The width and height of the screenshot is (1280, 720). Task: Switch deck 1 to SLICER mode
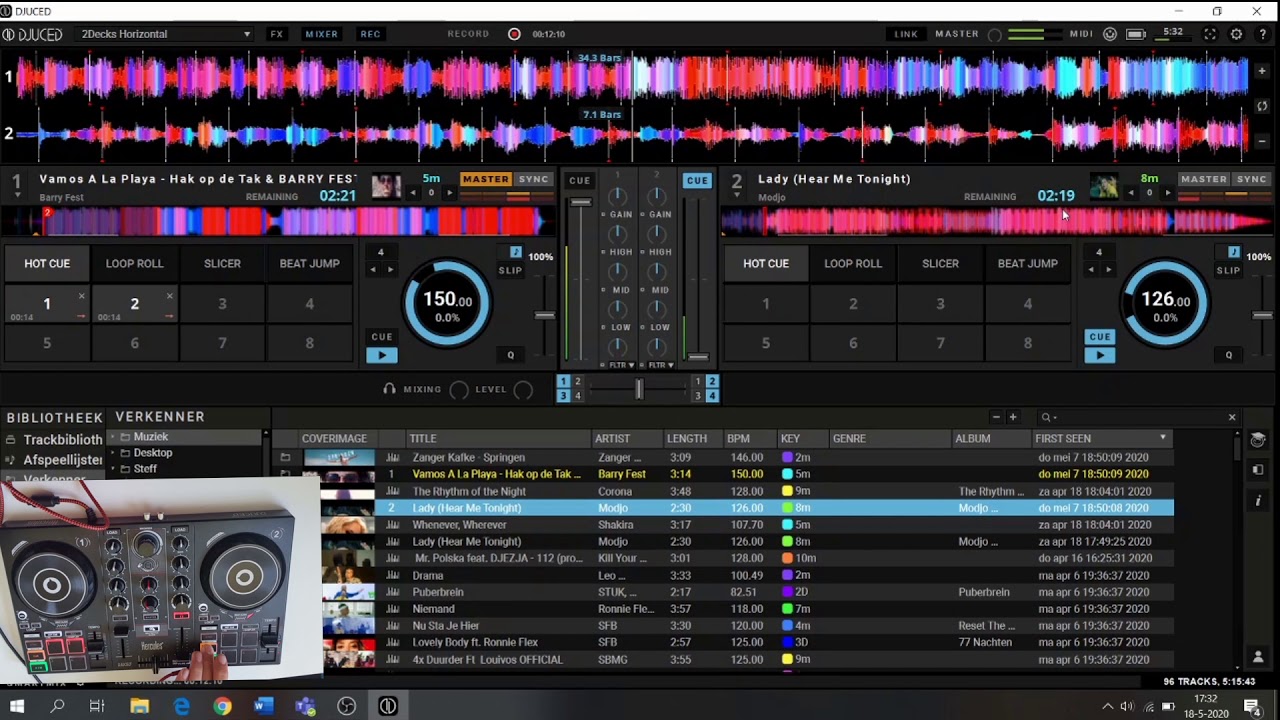click(222, 264)
